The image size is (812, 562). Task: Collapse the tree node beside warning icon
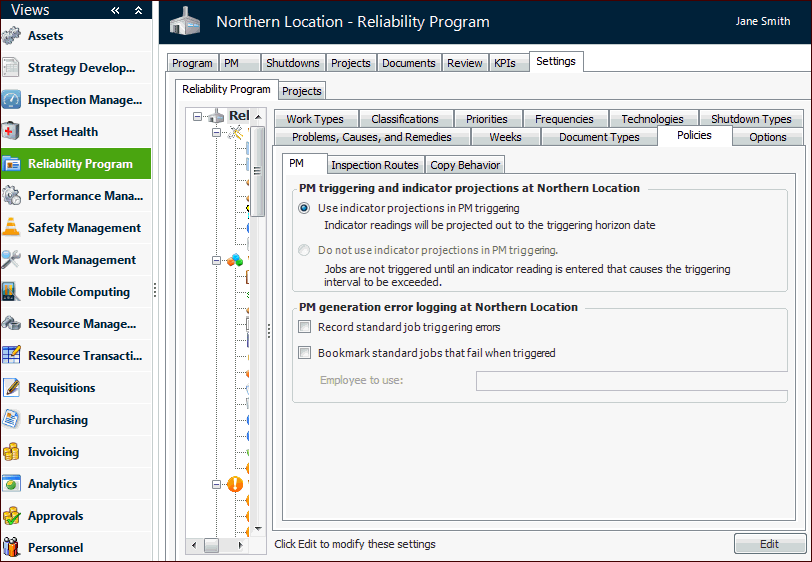point(216,484)
